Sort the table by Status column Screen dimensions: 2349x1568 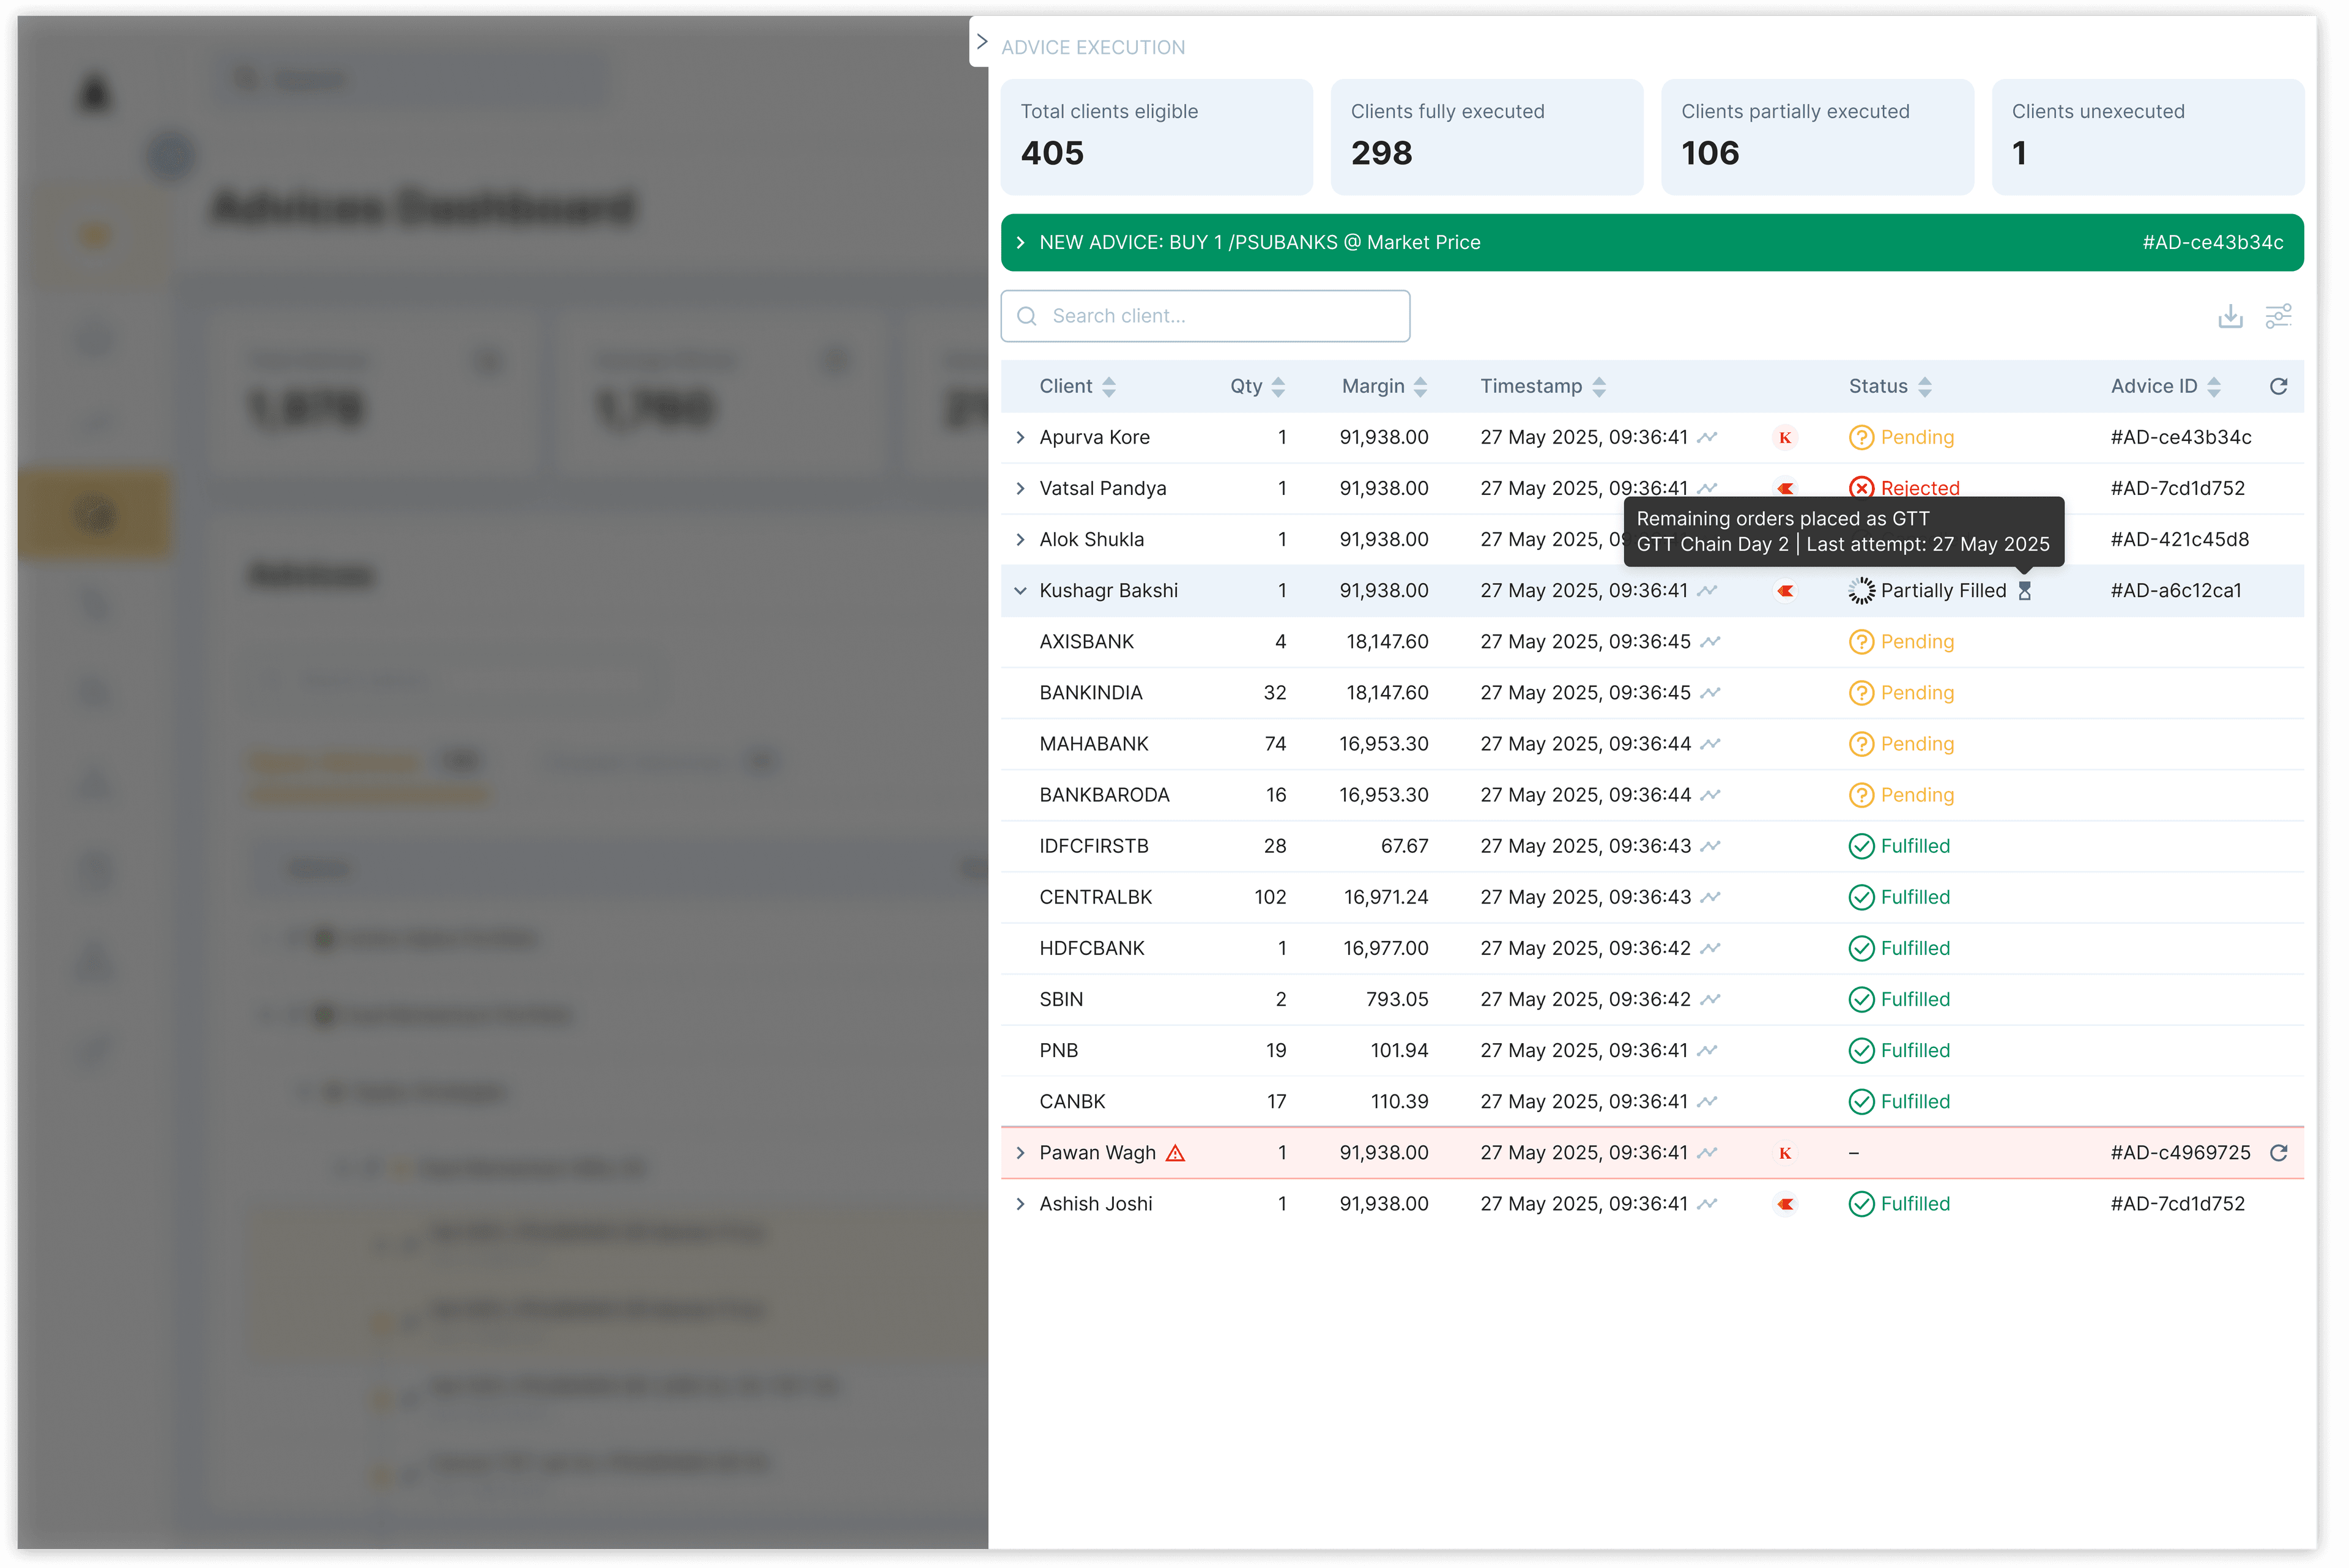[1924, 386]
